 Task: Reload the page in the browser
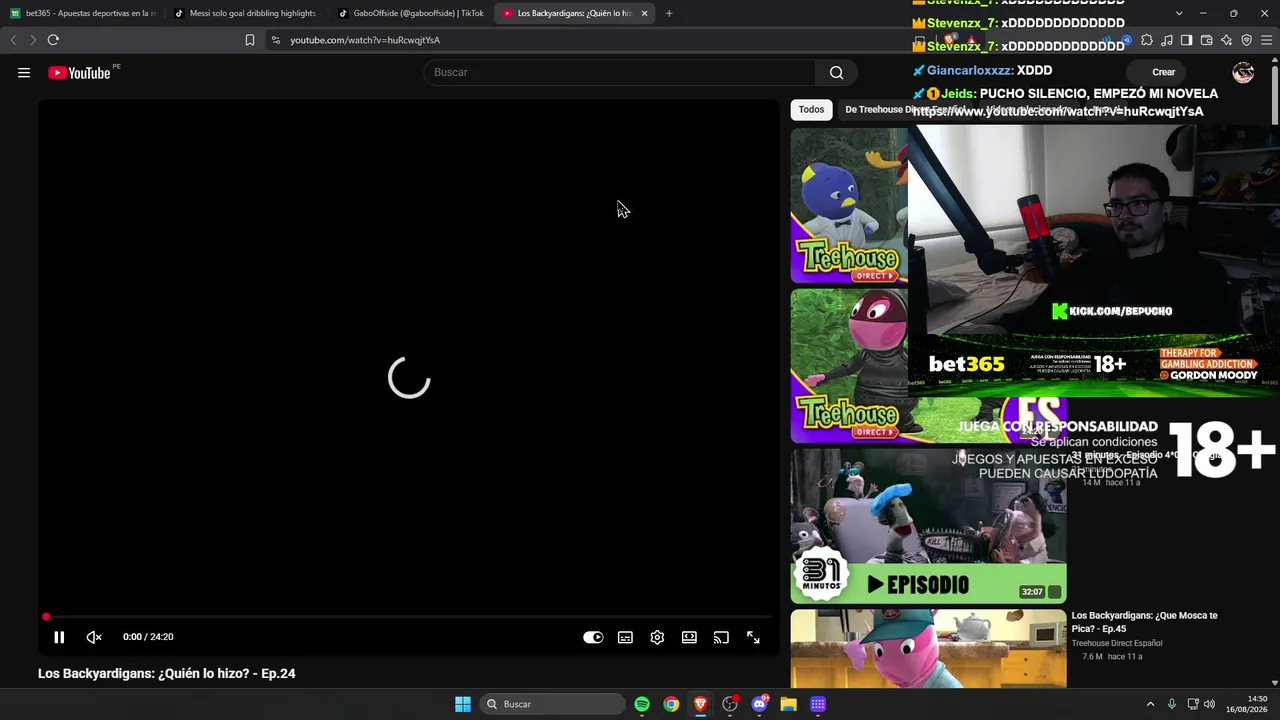pyautogui.click(x=53, y=40)
